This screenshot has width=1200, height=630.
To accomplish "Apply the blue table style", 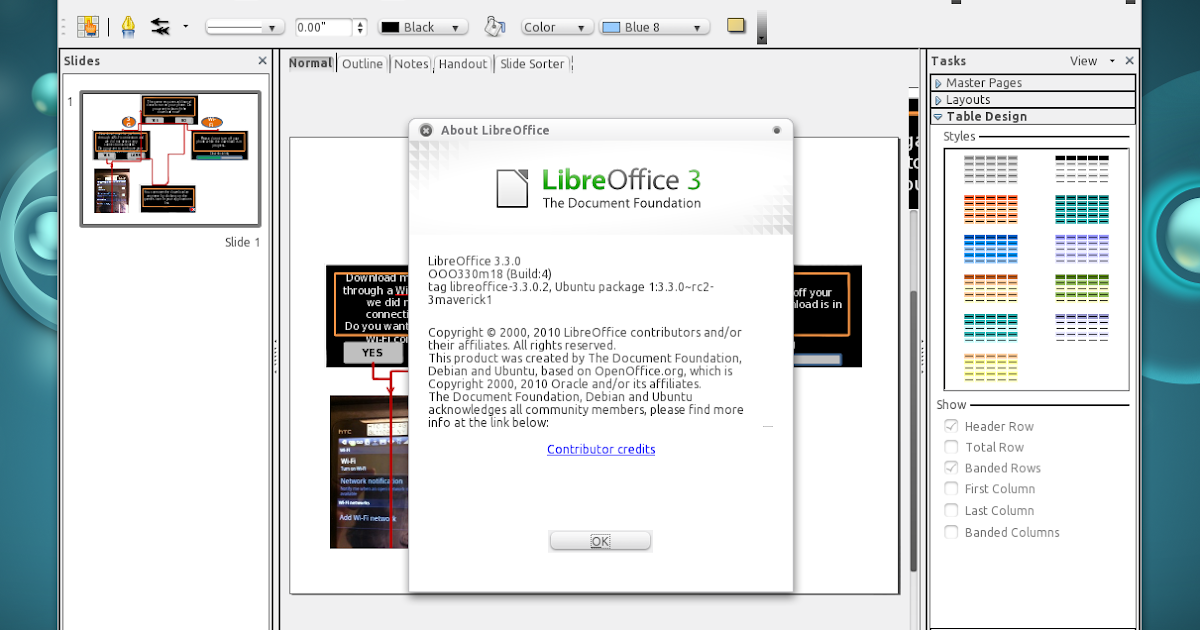I will pyautogui.click(x=991, y=248).
